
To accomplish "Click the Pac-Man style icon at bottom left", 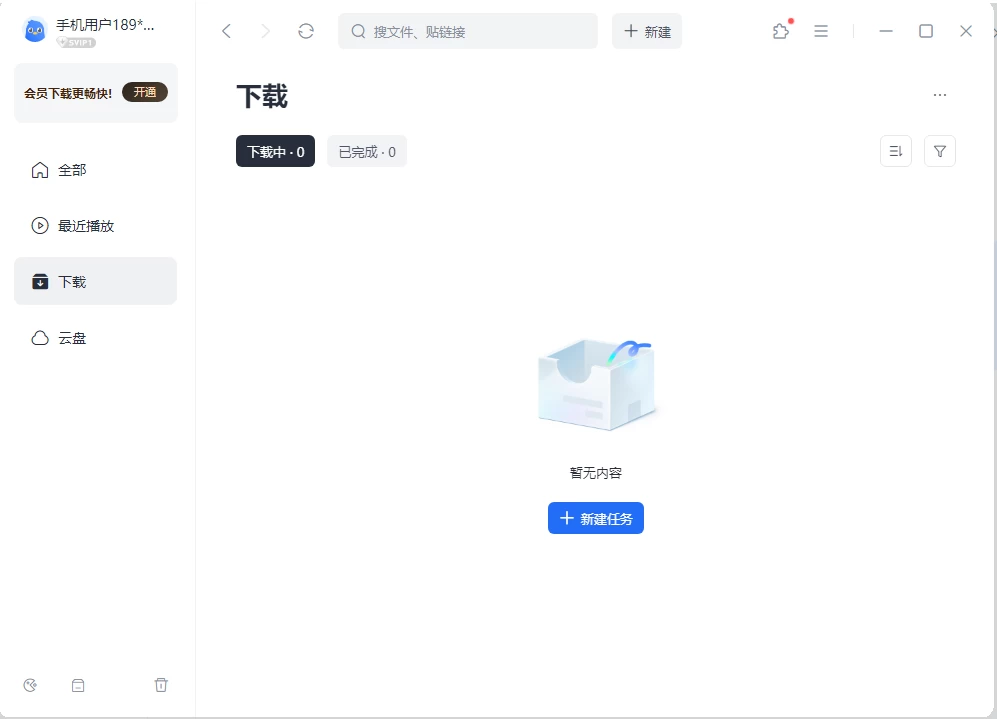I will [x=30, y=685].
